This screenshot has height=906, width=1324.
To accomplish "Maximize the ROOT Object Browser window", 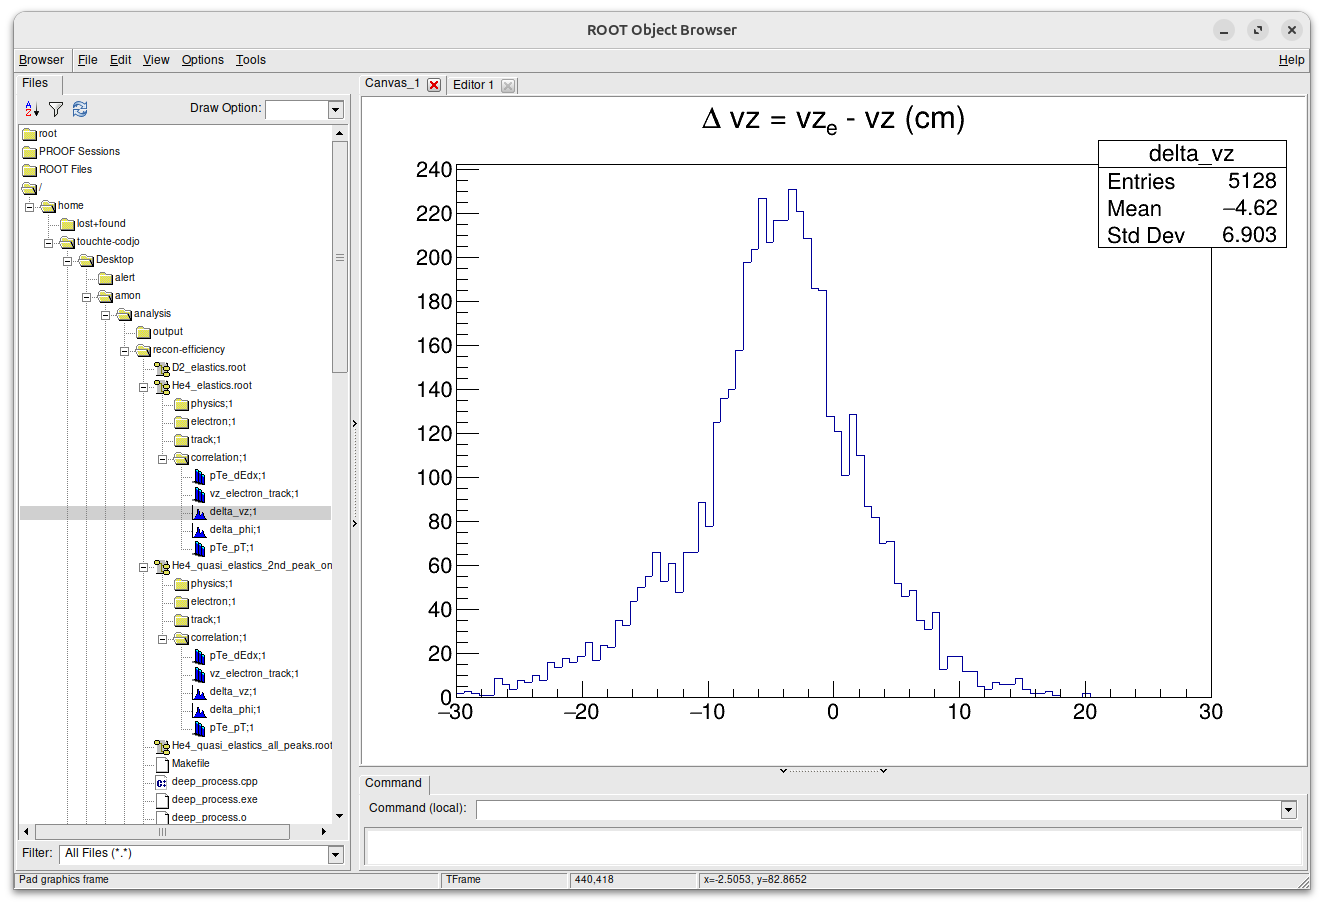I will 1258,30.
